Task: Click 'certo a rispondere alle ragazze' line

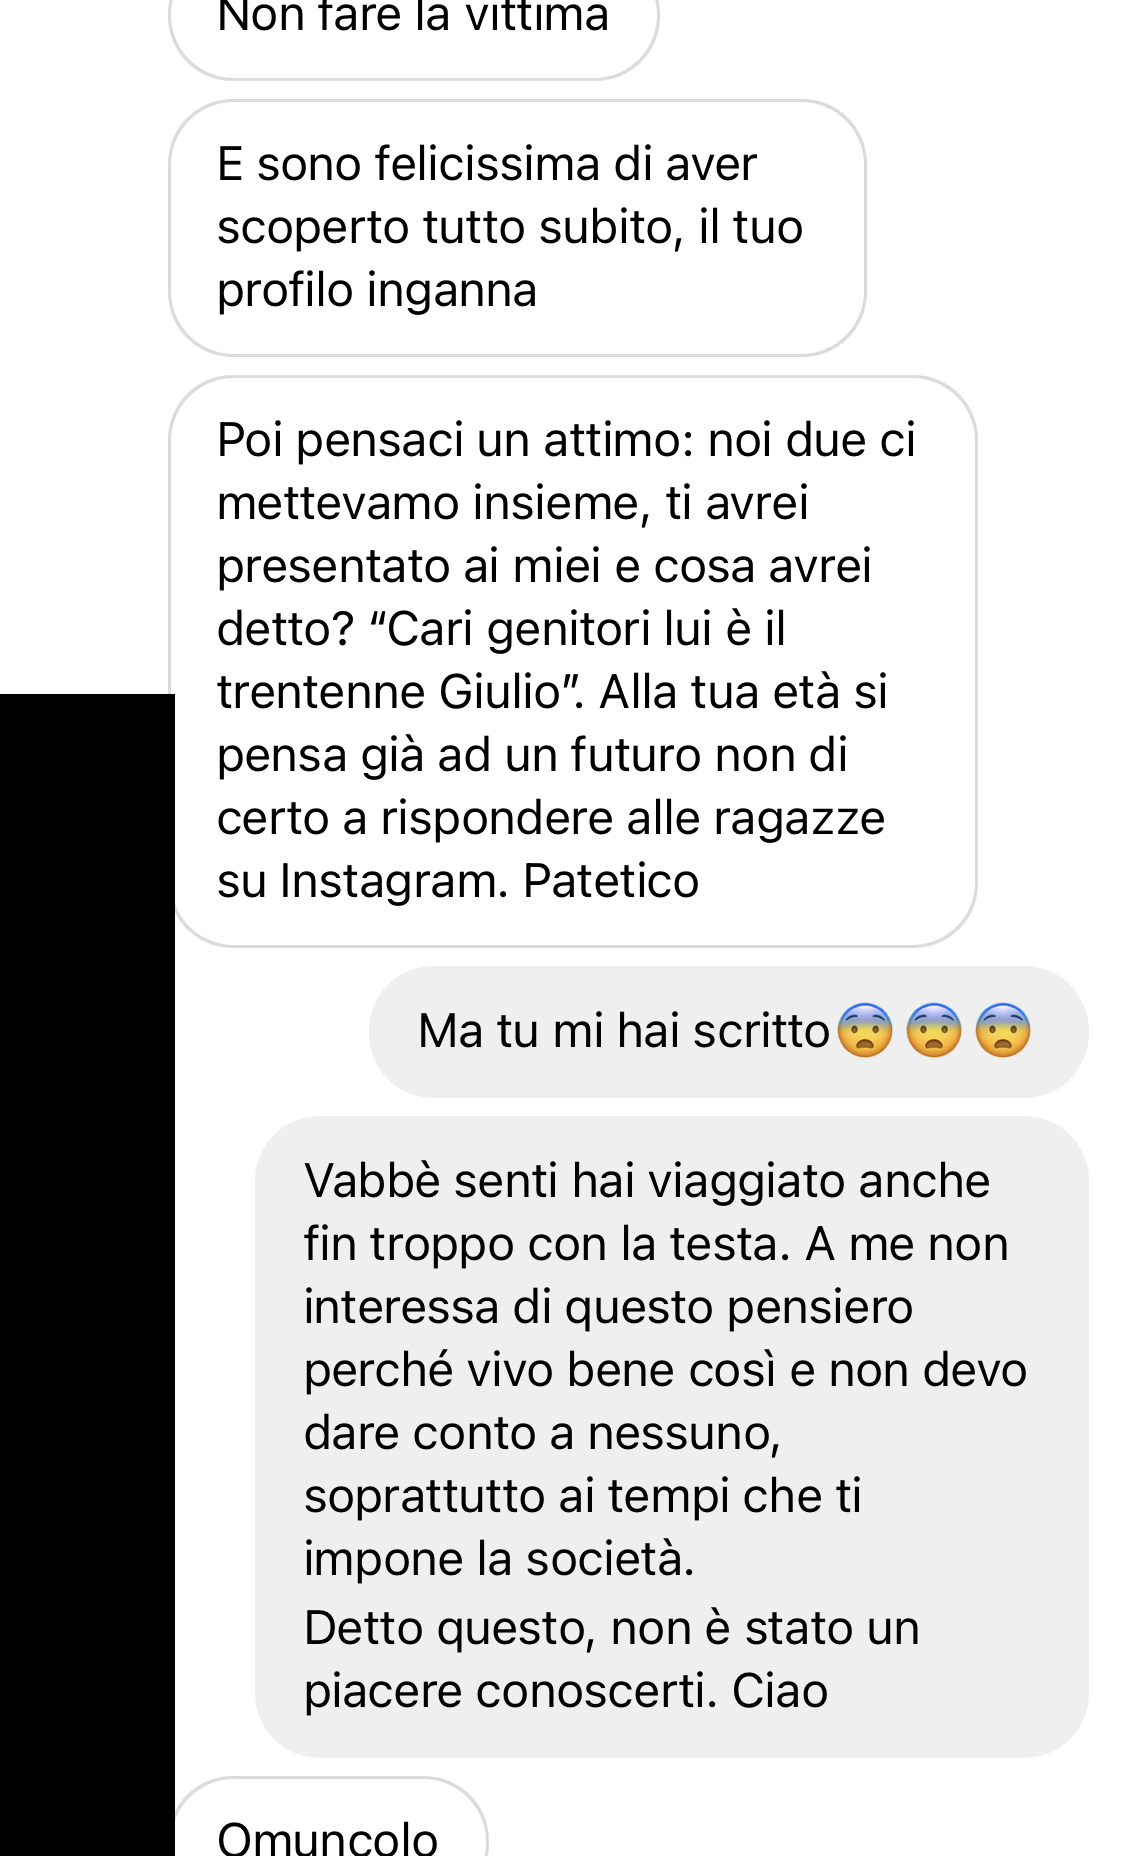Action: [551, 818]
